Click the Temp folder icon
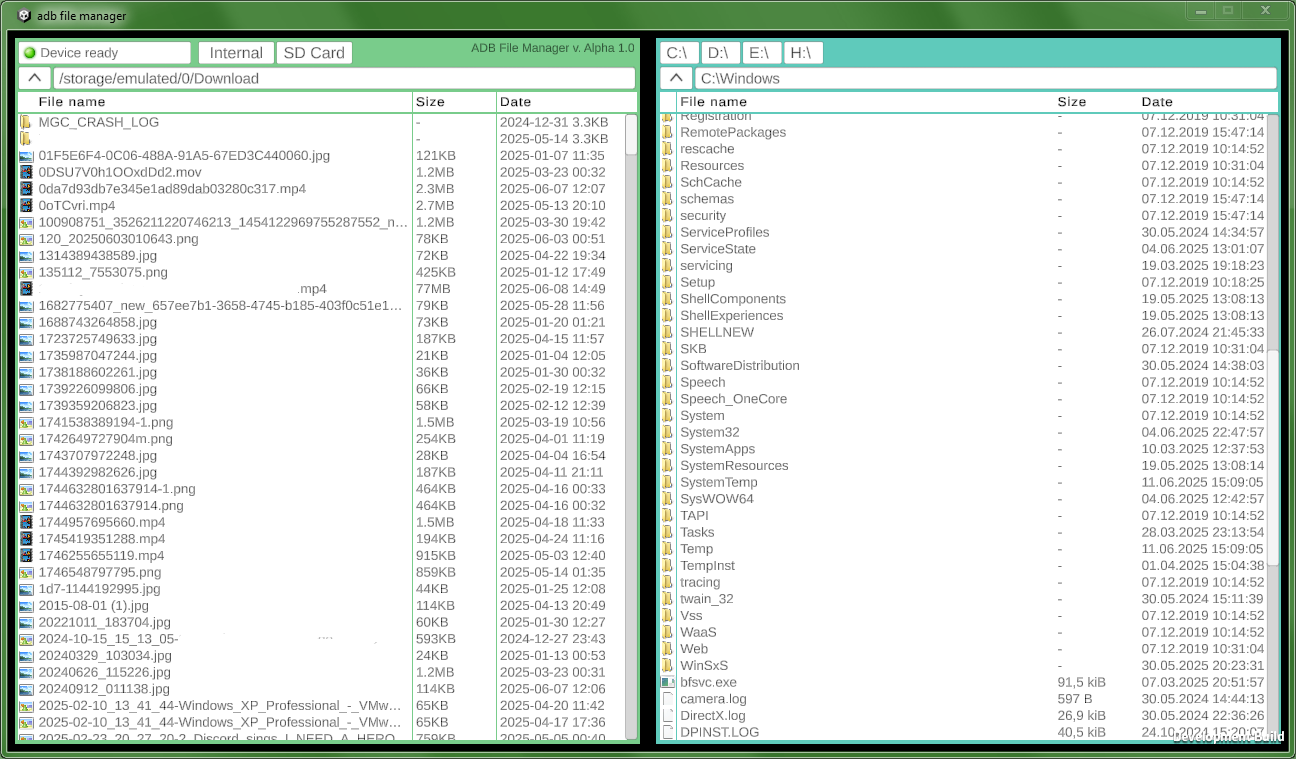Image resolution: width=1296 pixels, height=759 pixels. click(667, 549)
